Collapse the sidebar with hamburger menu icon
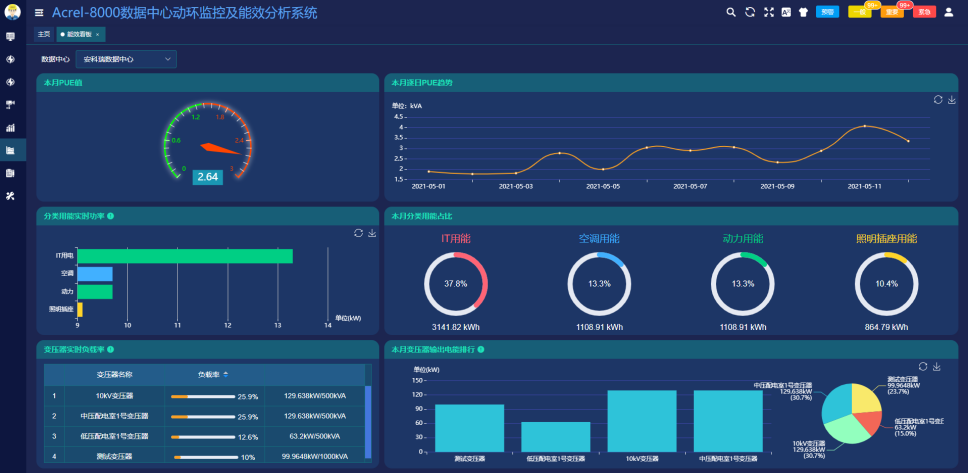 point(39,13)
